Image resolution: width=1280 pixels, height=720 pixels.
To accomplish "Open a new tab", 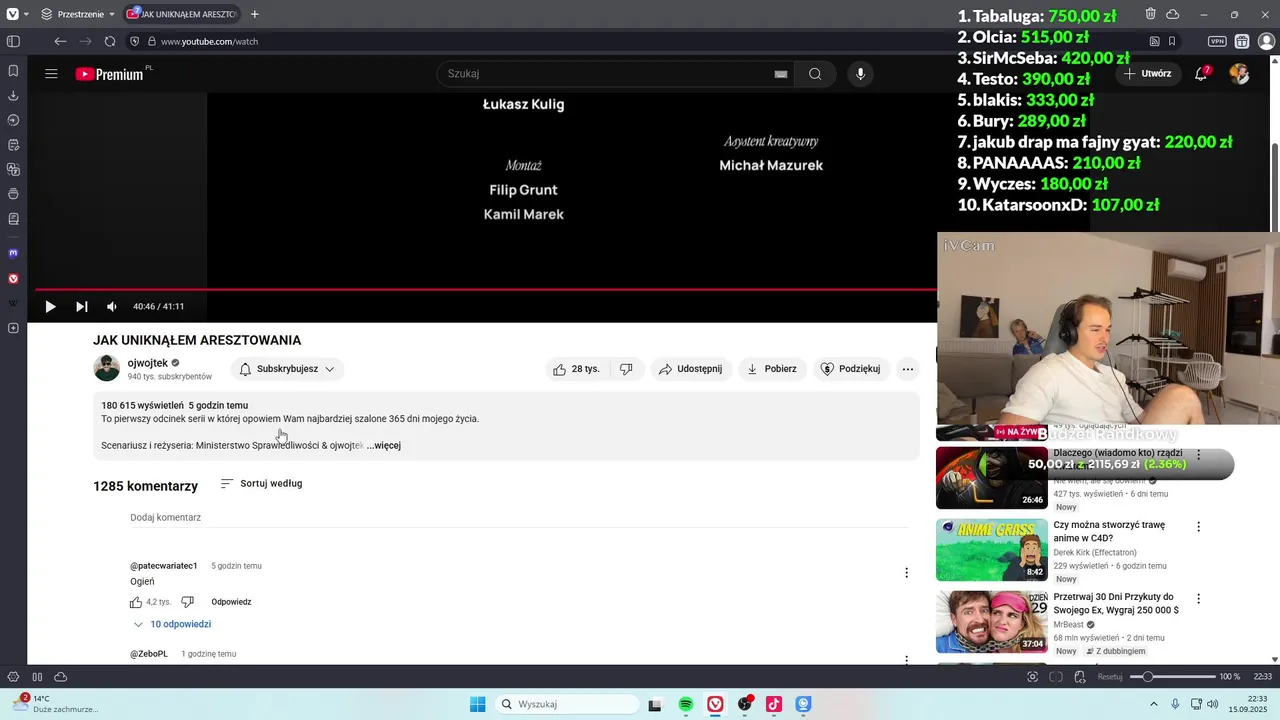I will point(255,14).
